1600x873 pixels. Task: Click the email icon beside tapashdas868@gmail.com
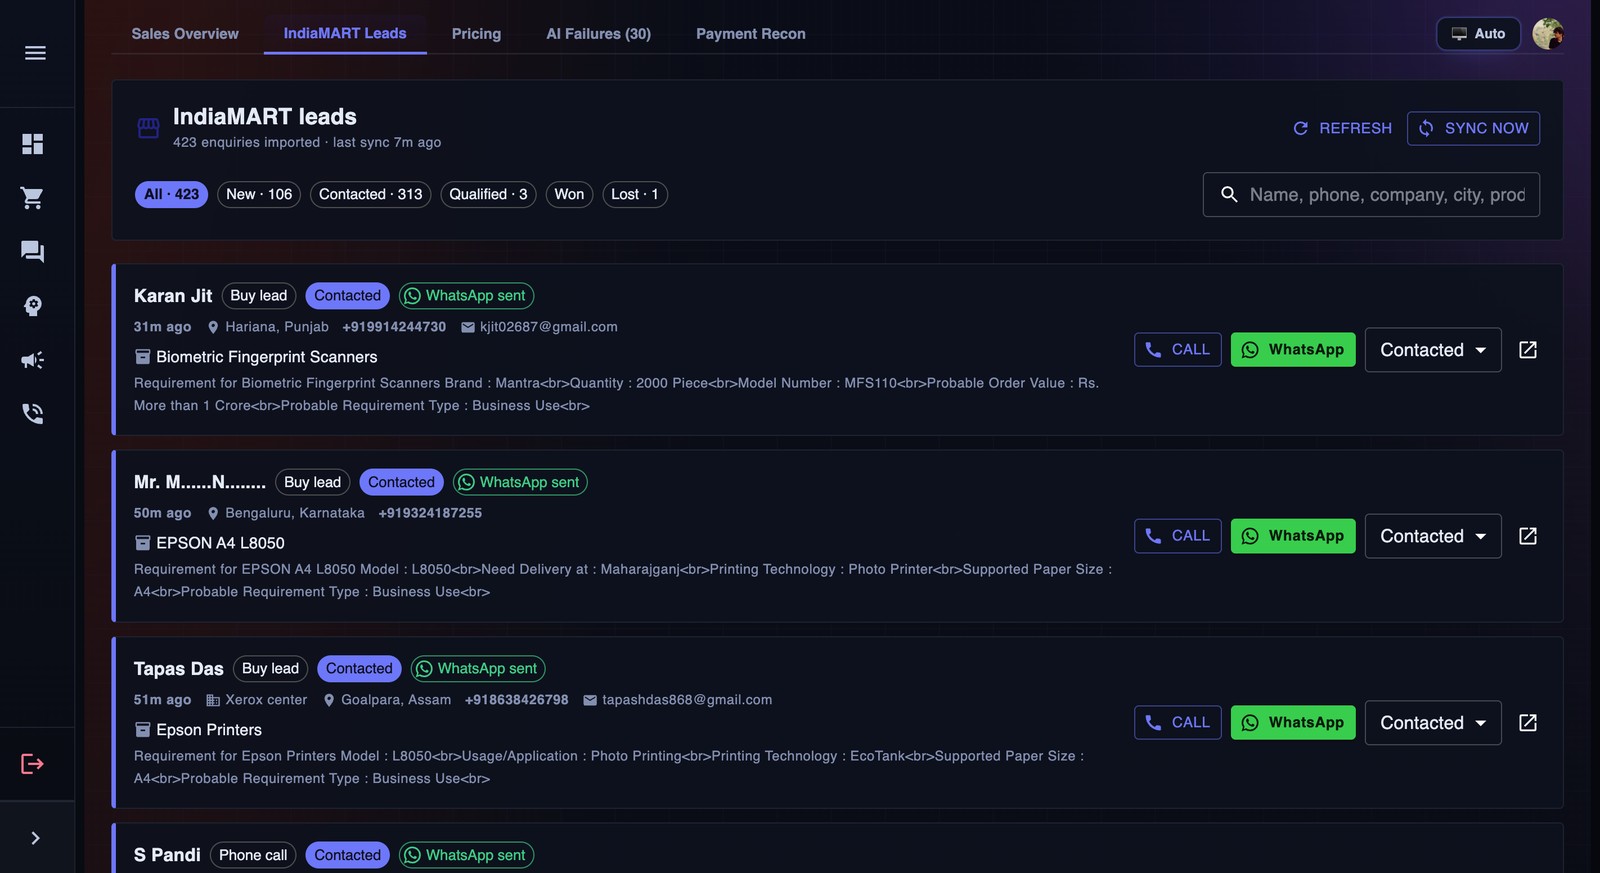pos(590,700)
